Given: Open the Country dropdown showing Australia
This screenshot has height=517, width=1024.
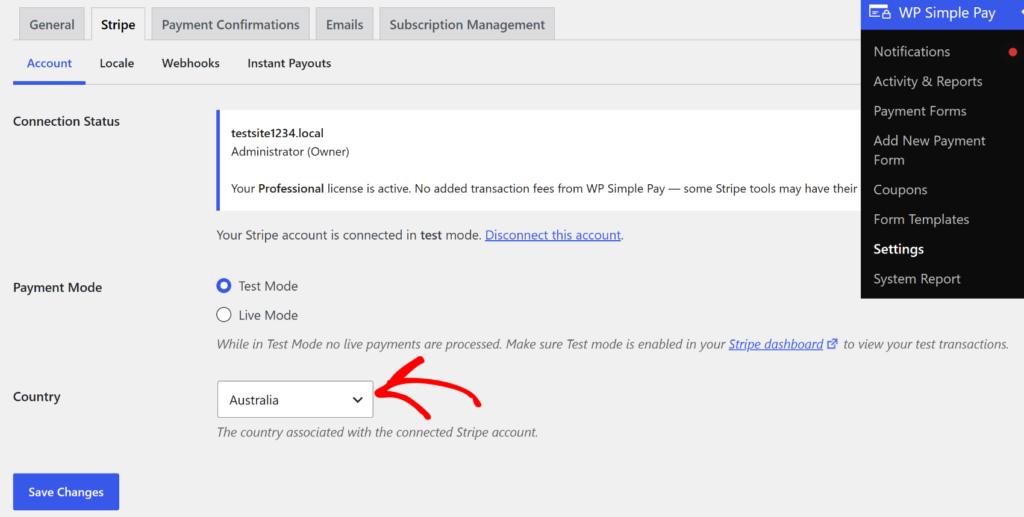Looking at the screenshot, I should (295, 400).
